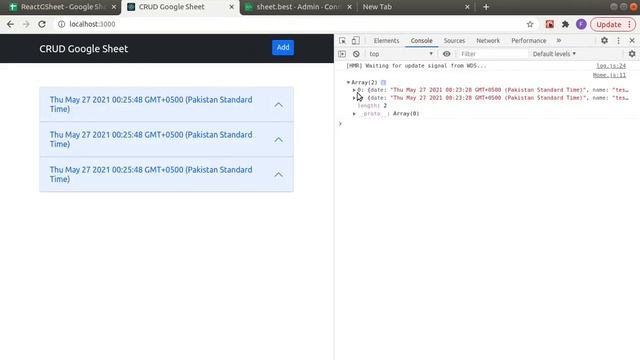Bookmark this page with the star icon
640x360 pixels.
point(530,24)
